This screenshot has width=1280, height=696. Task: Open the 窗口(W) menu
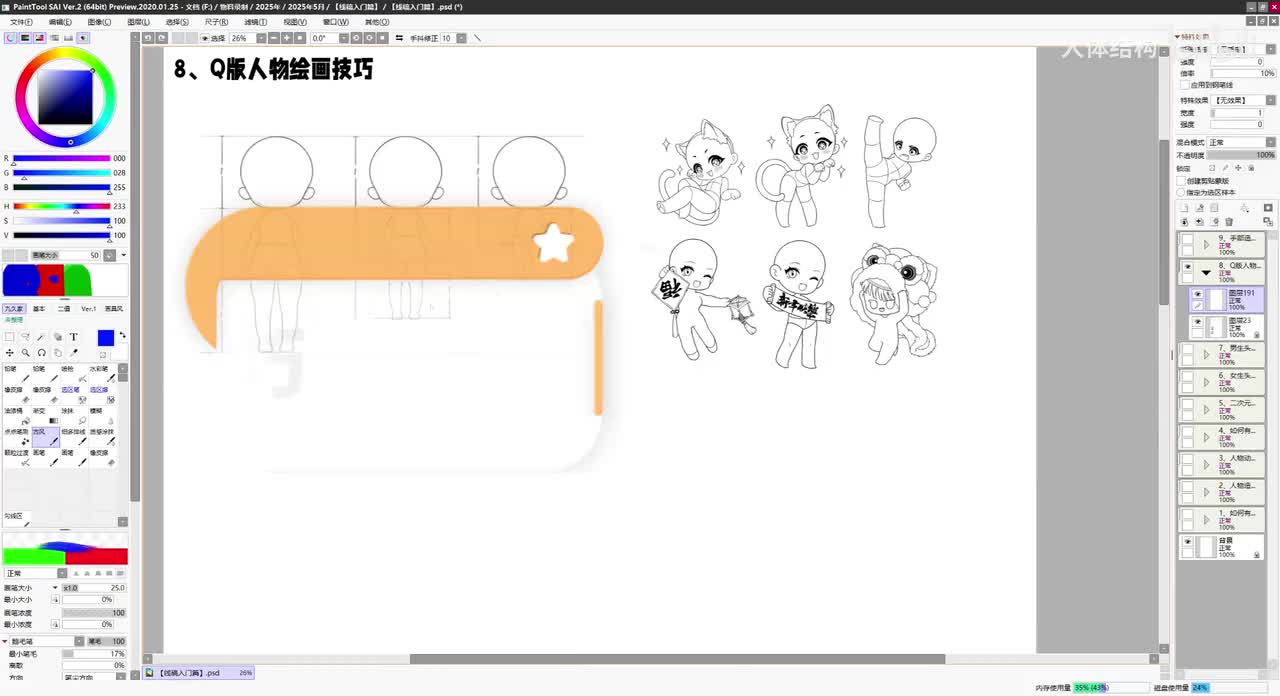coord(336,22)
